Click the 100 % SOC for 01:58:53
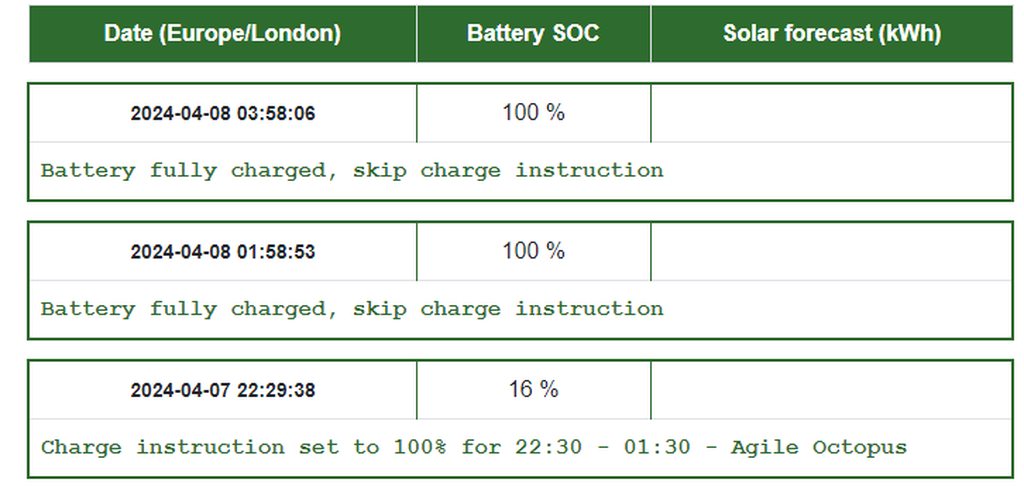 coord(533,250)
